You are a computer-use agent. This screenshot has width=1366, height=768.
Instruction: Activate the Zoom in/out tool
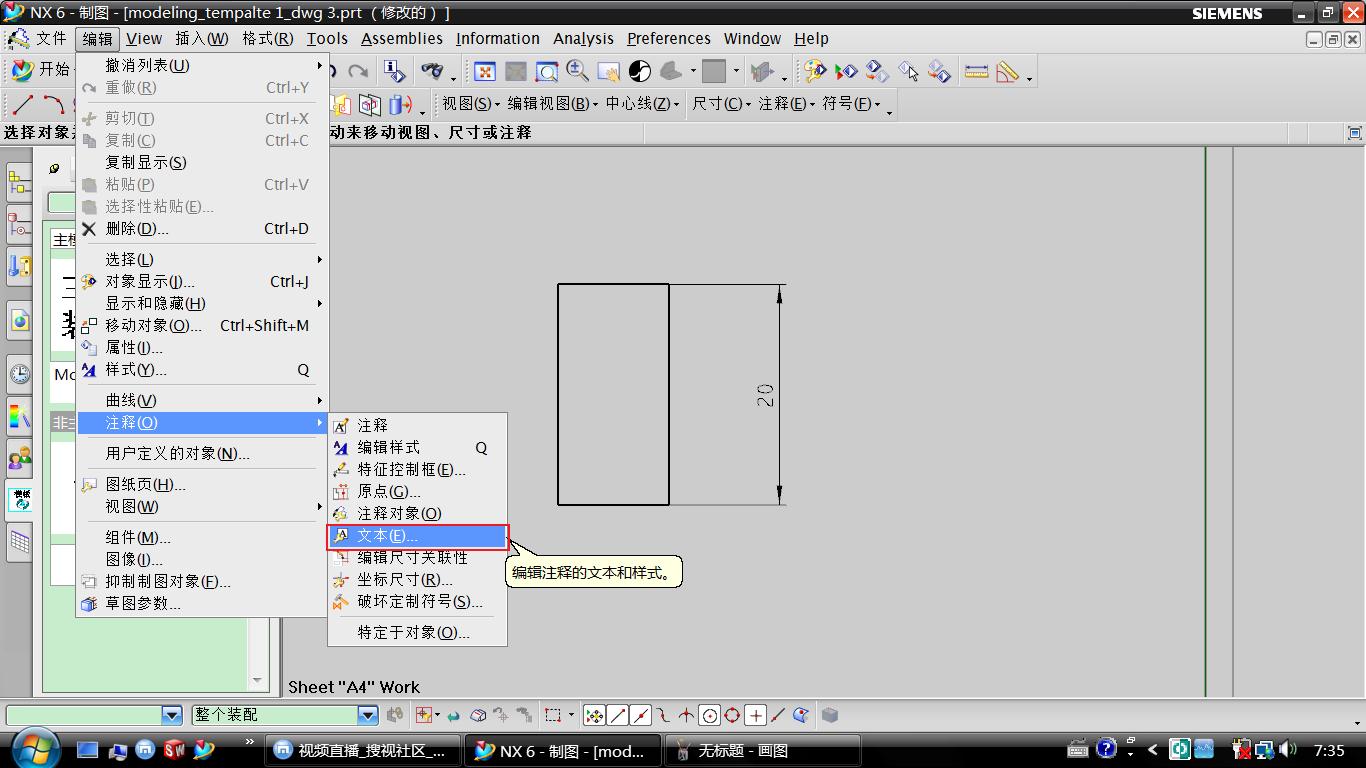577,71
